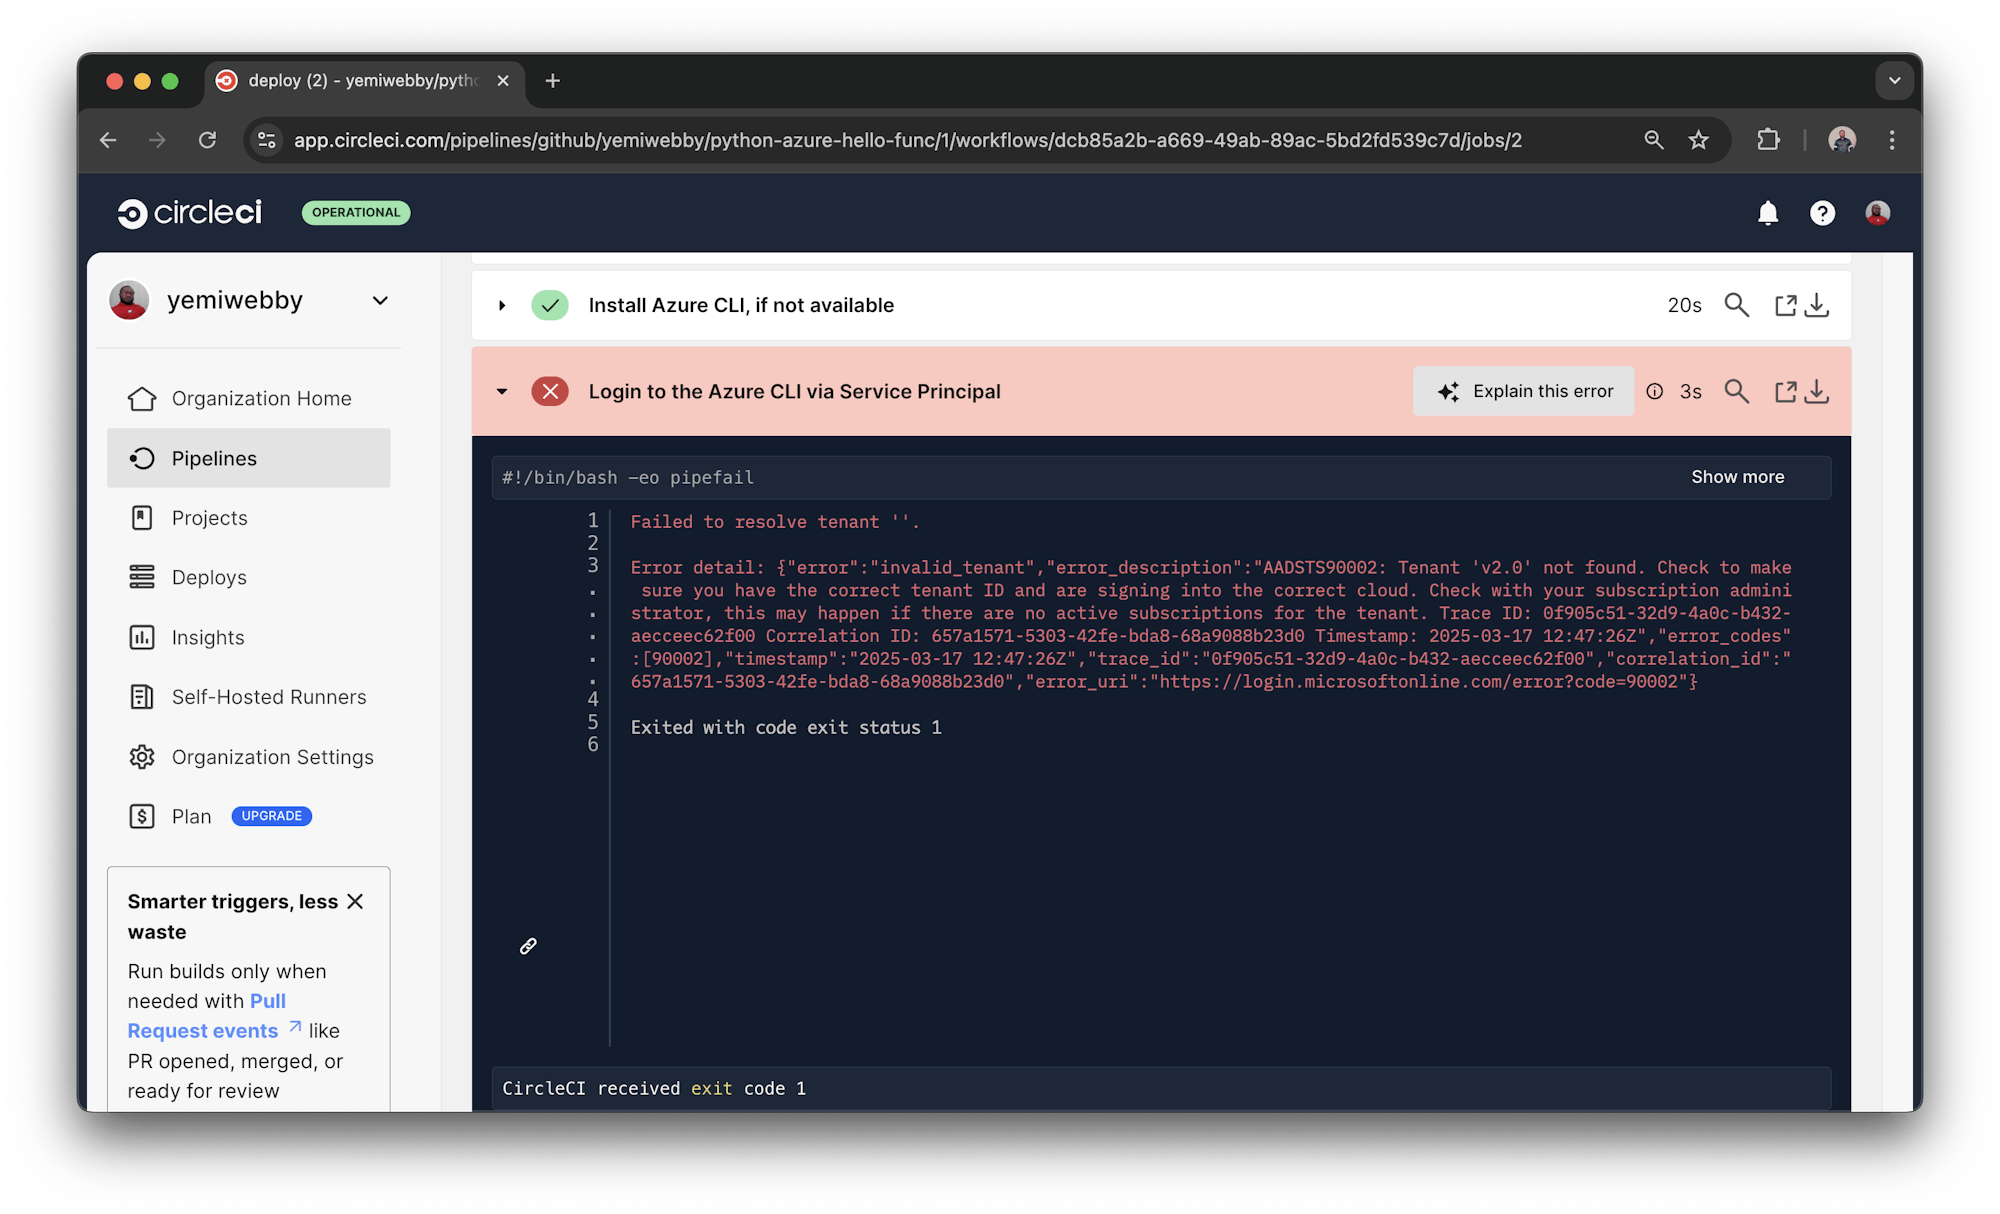The image size is (2000, 1214).
Task: Click the permalink anchor icon in the log panel
Action: [528, 945]
